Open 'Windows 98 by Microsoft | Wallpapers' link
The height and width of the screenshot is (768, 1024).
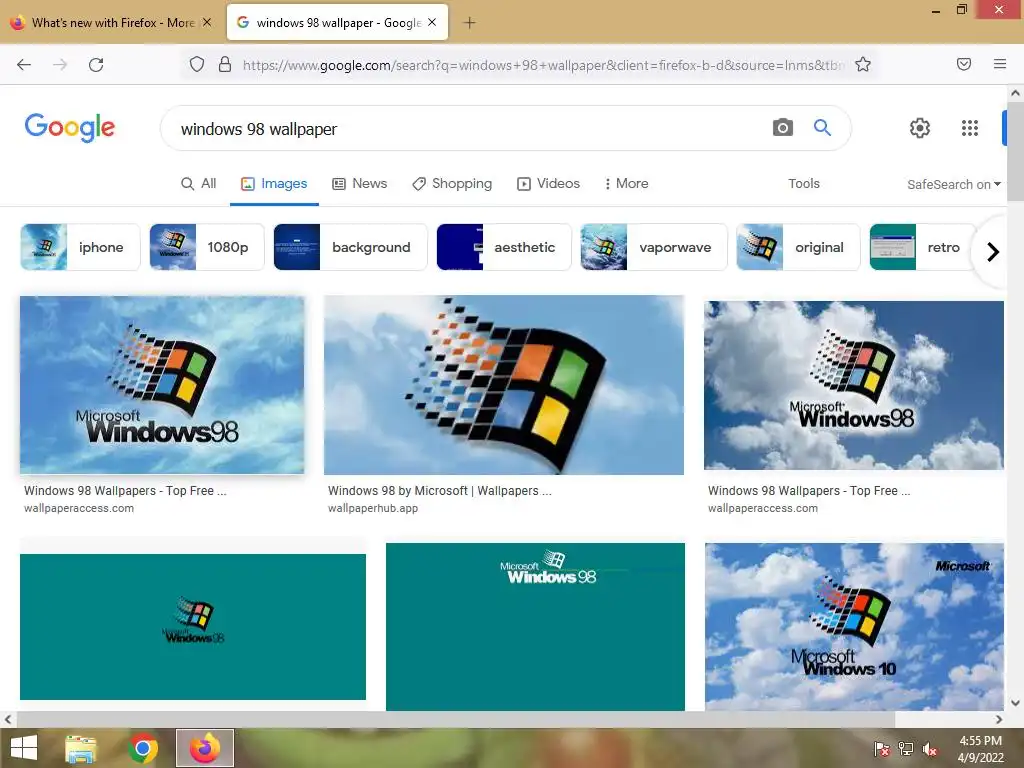440,490
